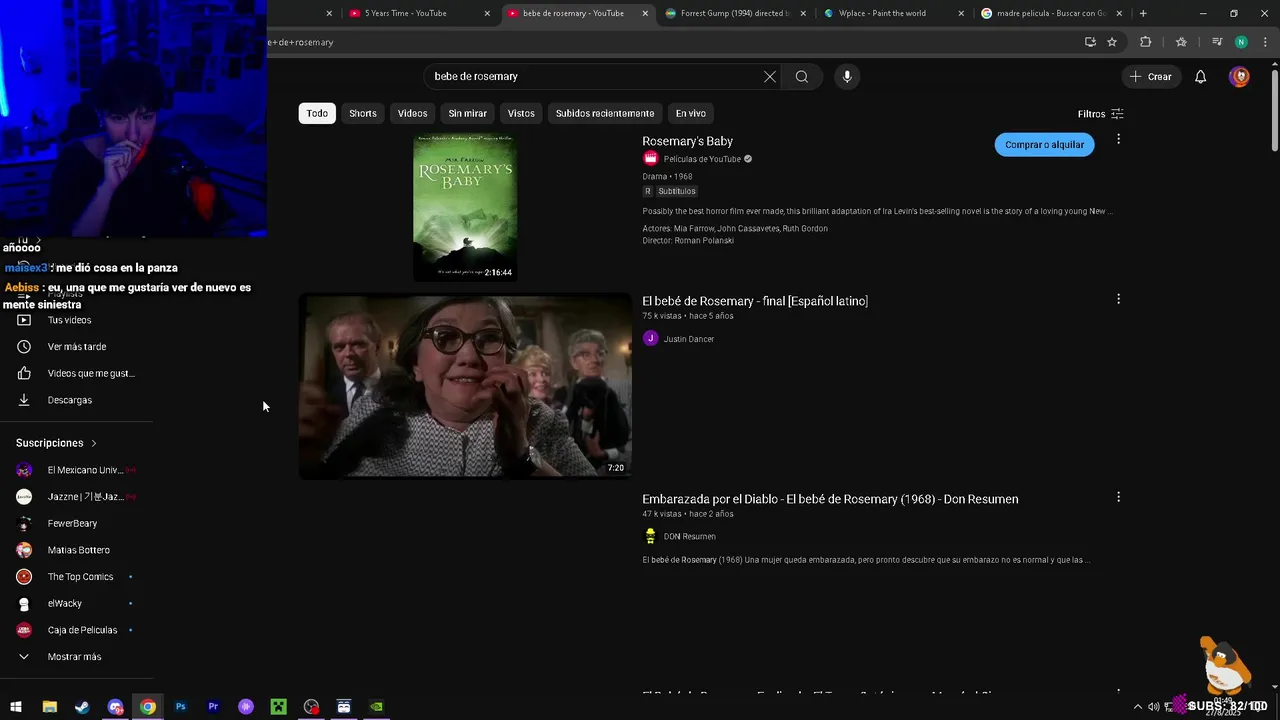This screenshot has height=720, width=1280.
Task: Open options for Don Resumen video
Action: point(1118,497)
